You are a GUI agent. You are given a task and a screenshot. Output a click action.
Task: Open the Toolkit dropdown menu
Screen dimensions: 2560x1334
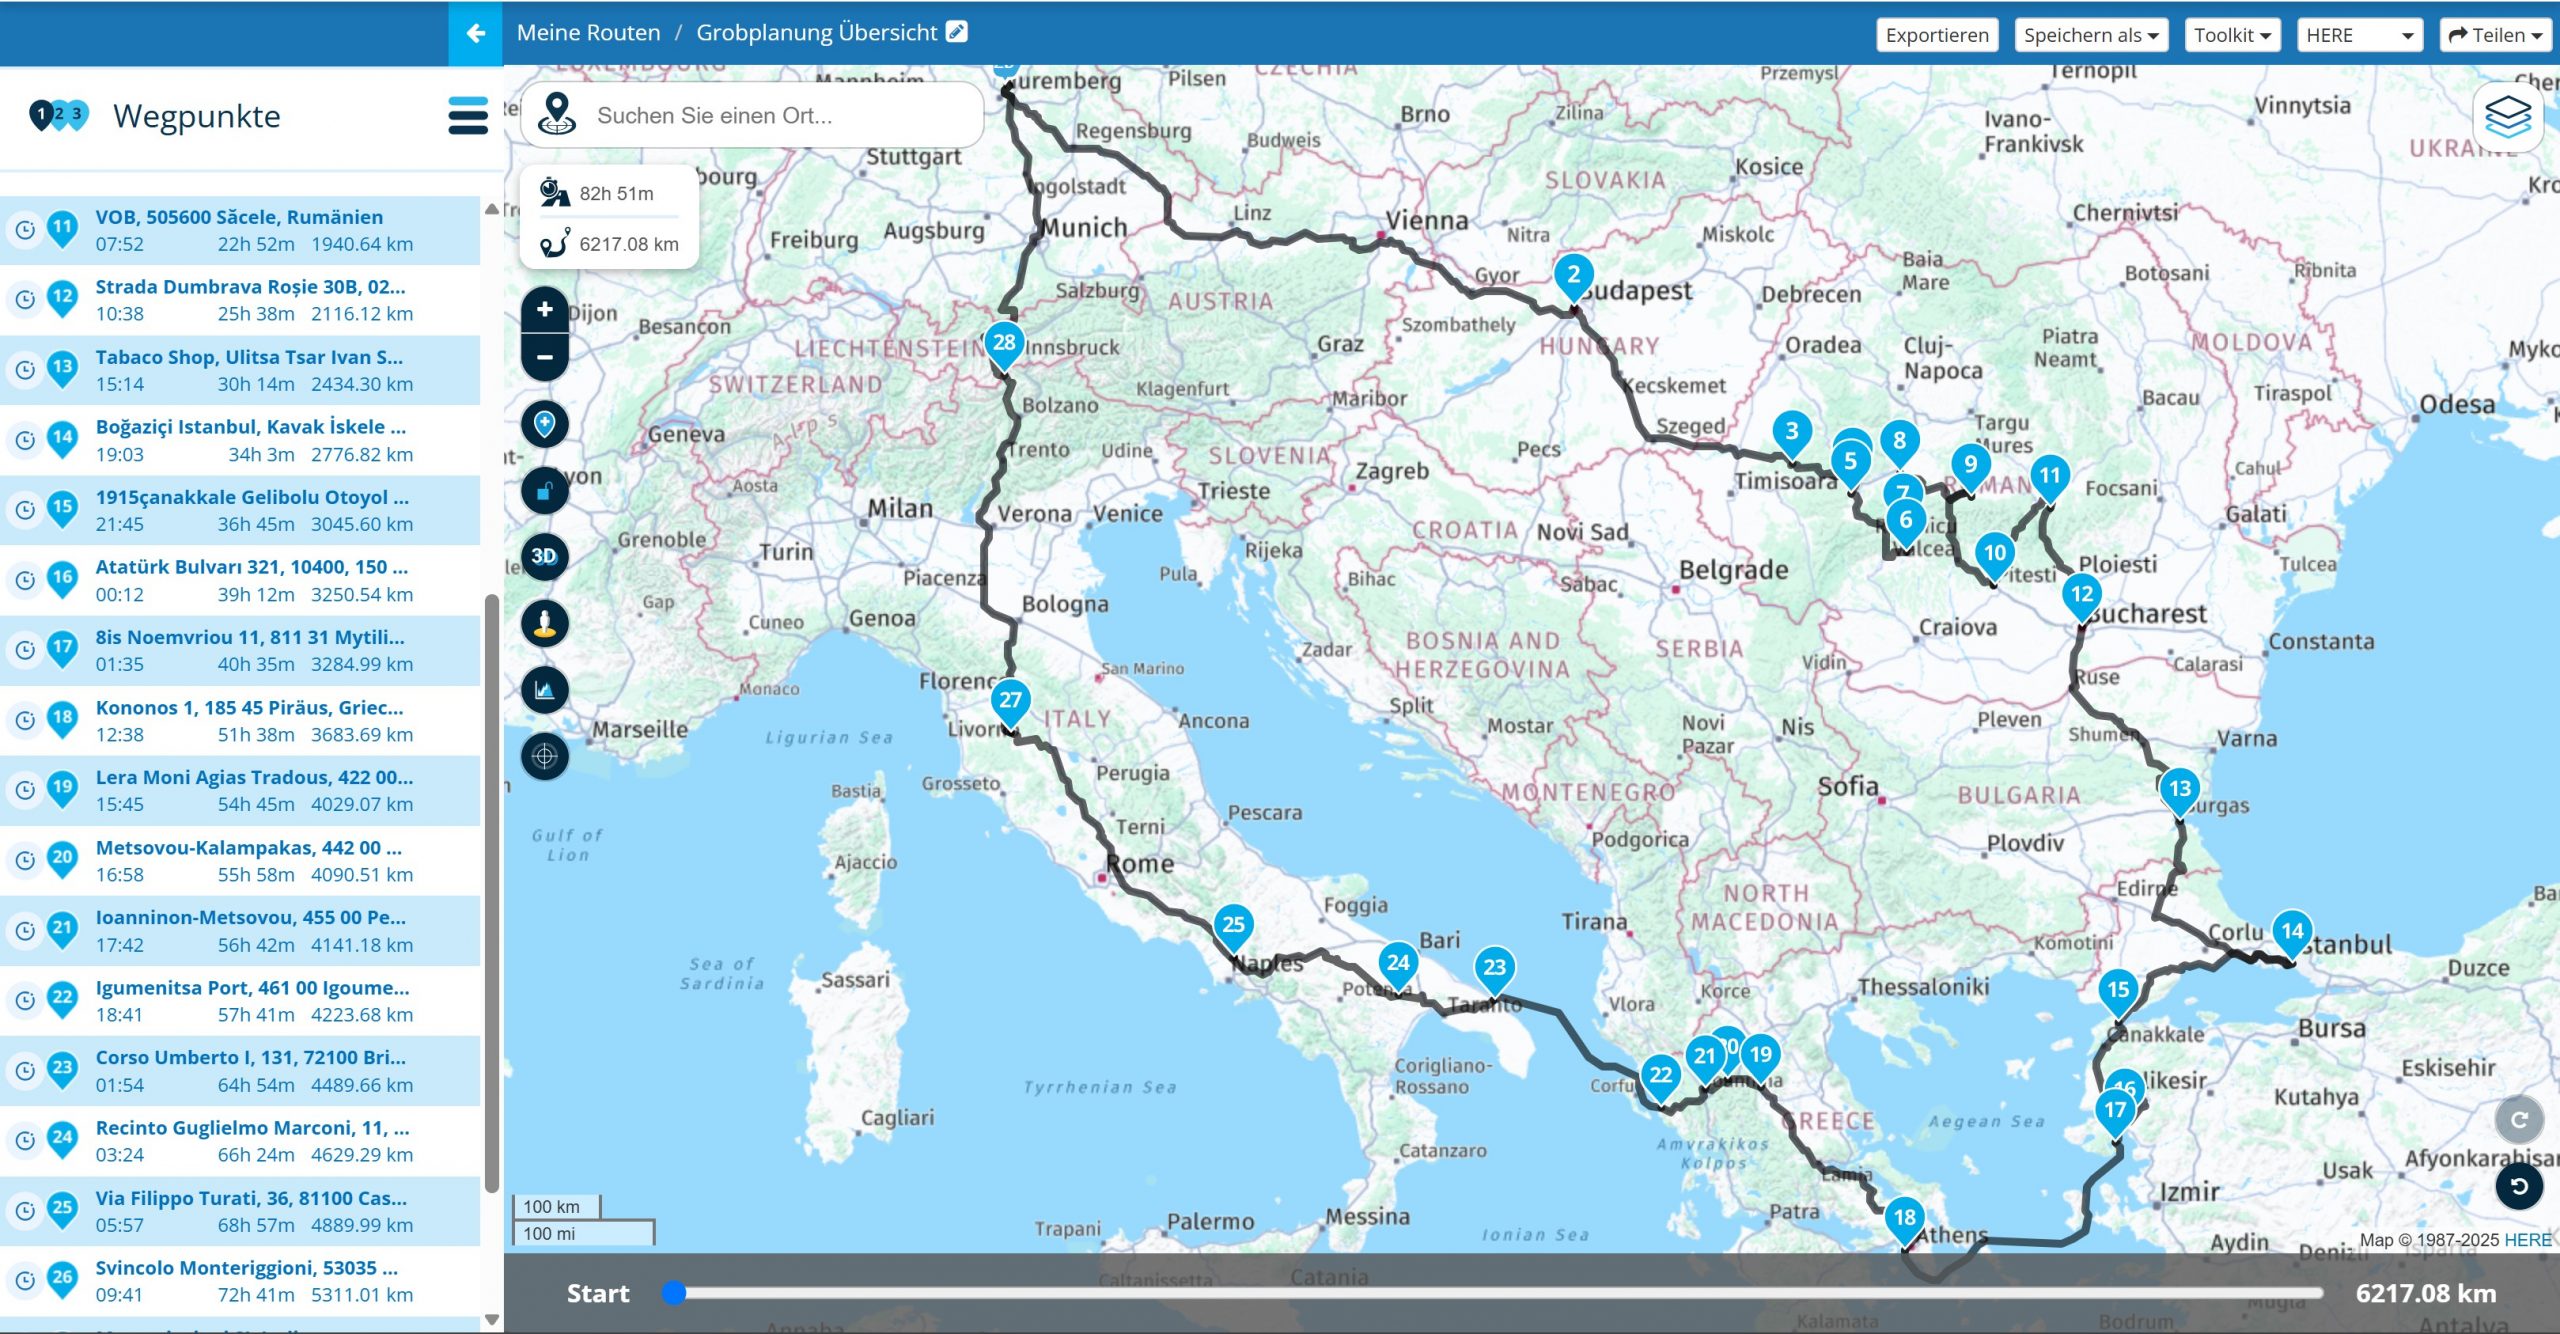(x=2231, y=35)
